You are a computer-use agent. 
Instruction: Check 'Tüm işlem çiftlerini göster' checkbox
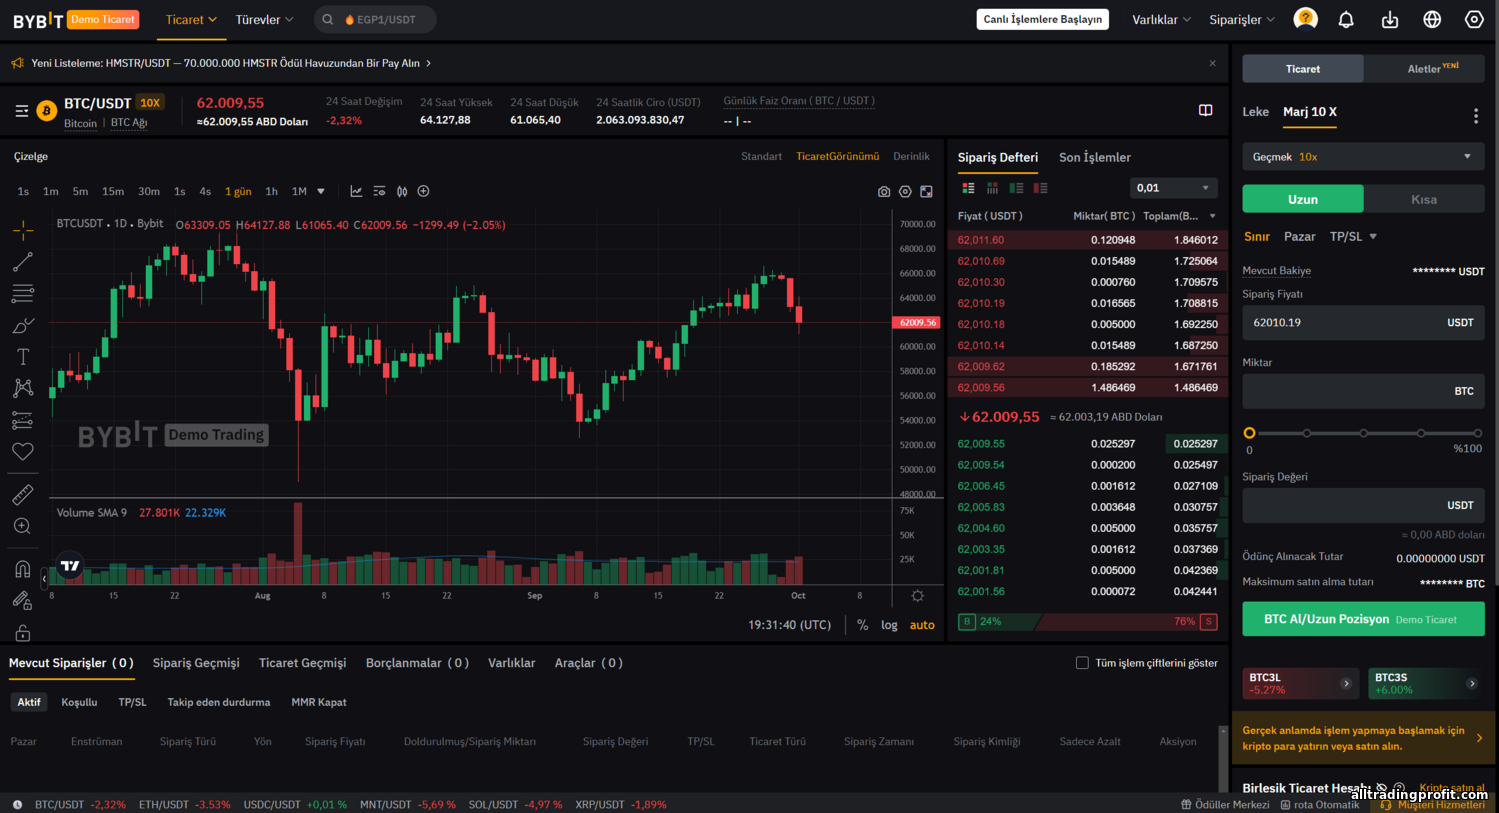[1082, 663]
